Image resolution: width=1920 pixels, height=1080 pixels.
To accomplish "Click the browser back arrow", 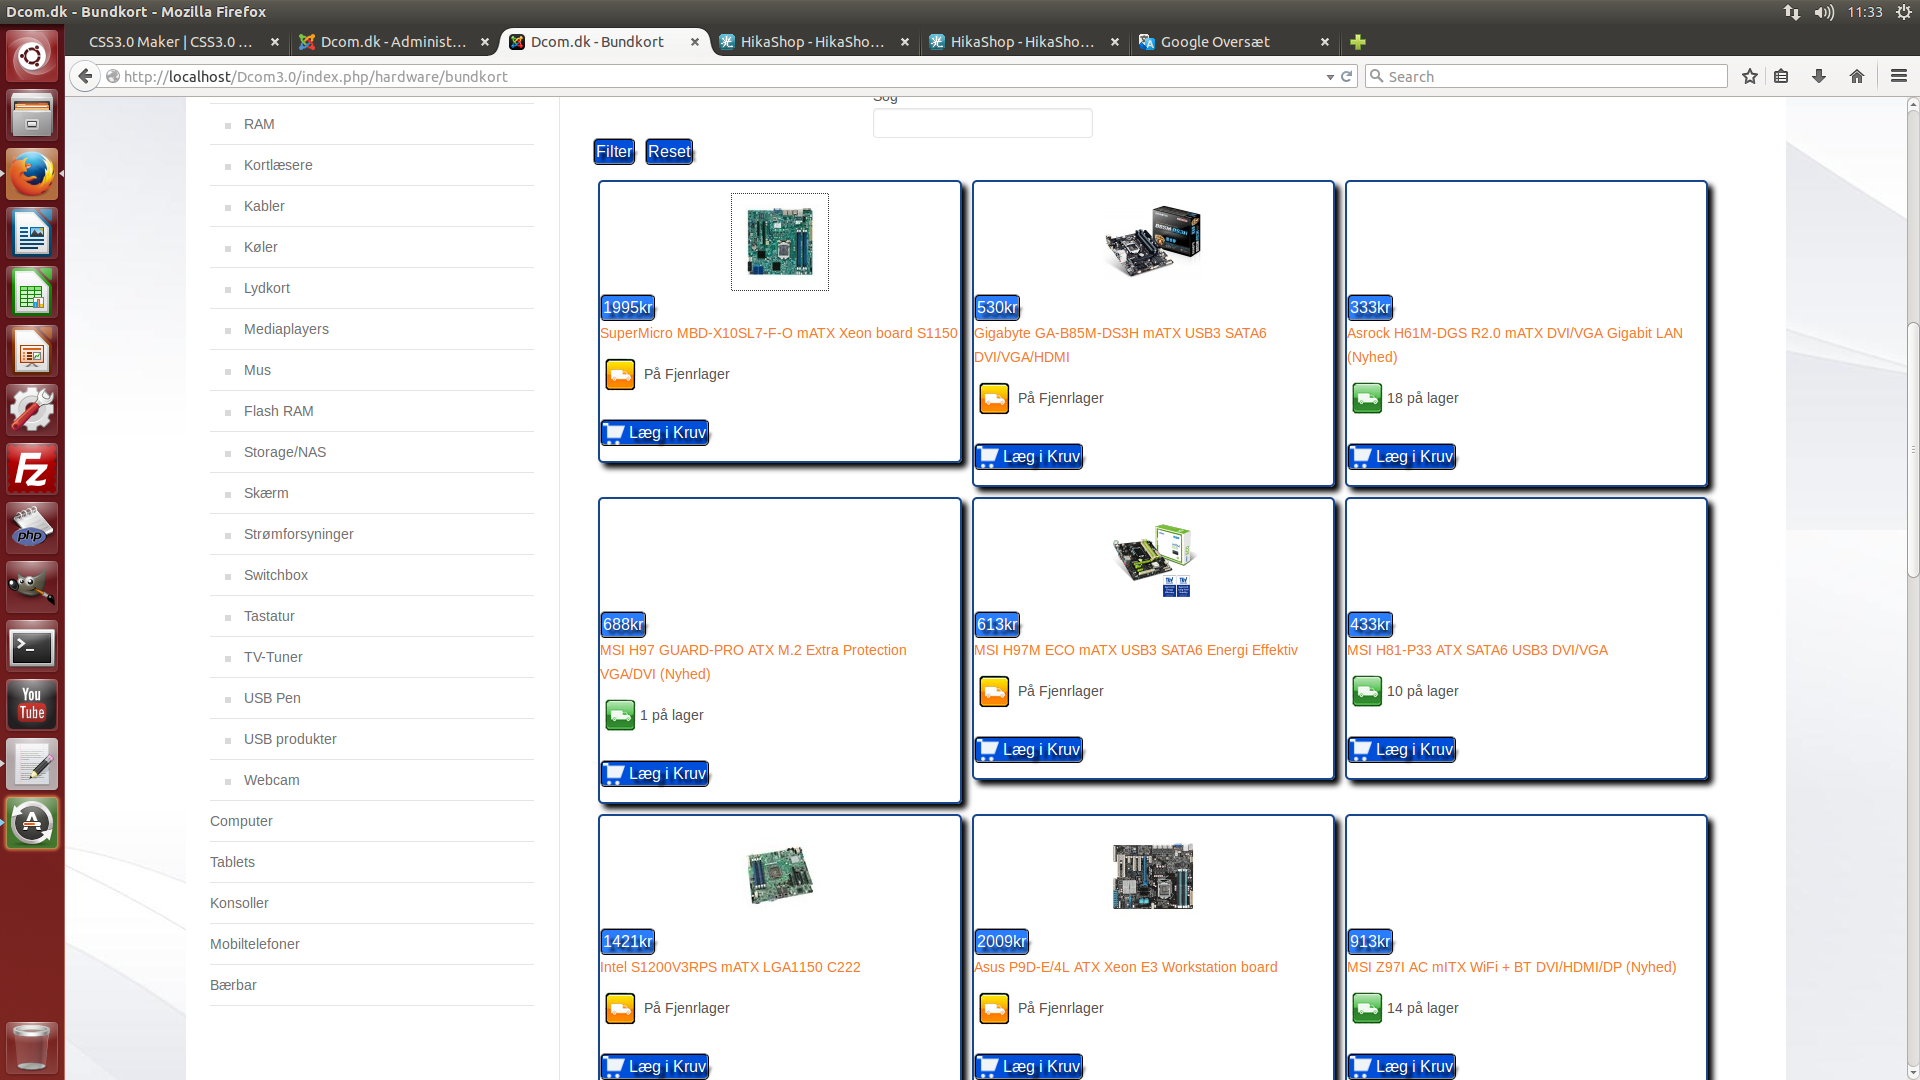I will 86,77.
